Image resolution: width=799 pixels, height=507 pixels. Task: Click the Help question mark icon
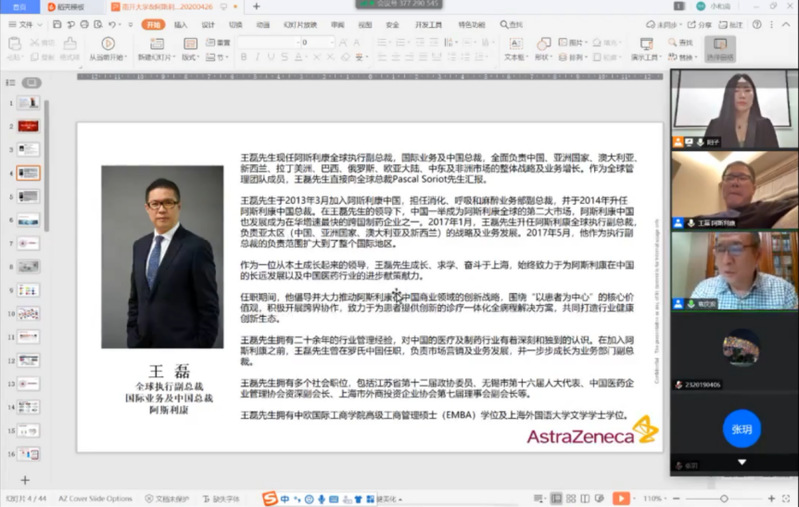point(757,24)
